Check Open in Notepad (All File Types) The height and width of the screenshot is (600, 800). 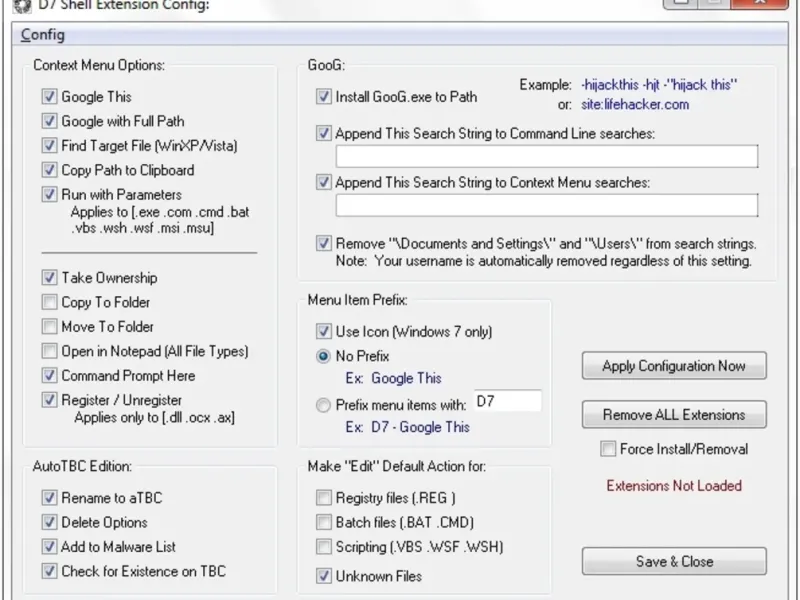point(49,351)
